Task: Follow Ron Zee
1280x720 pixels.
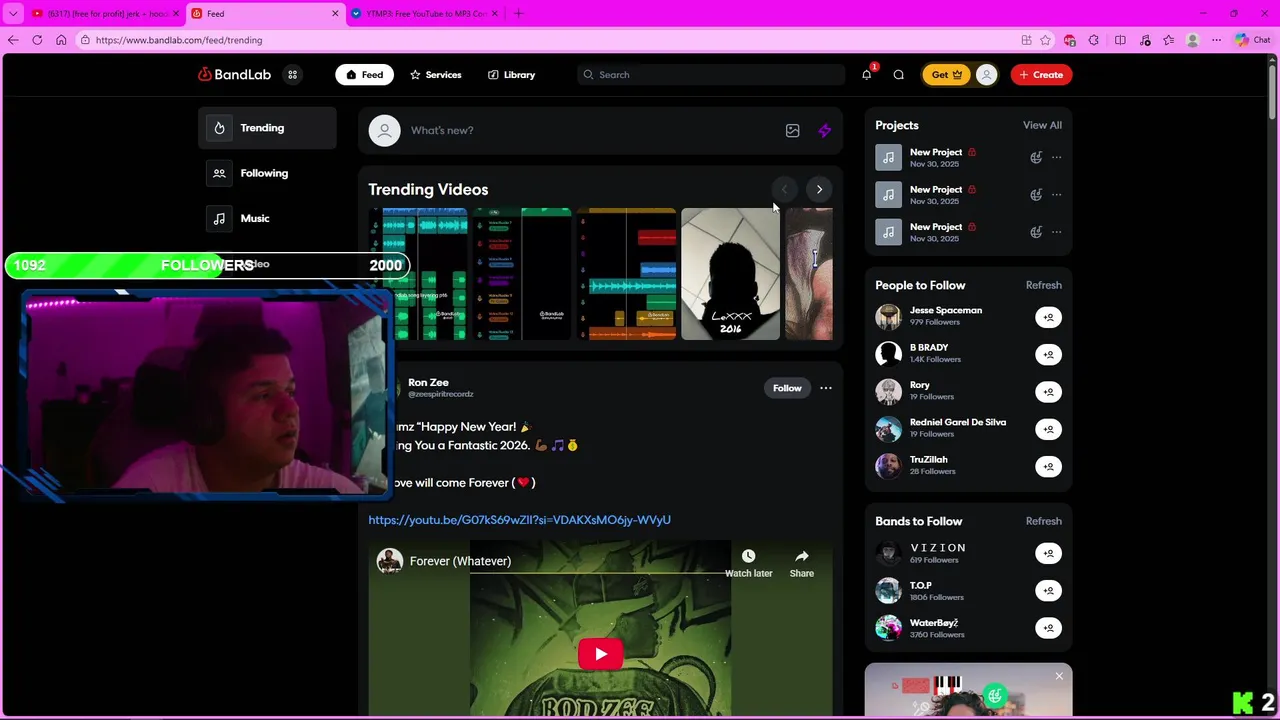Action: point(787,388)
